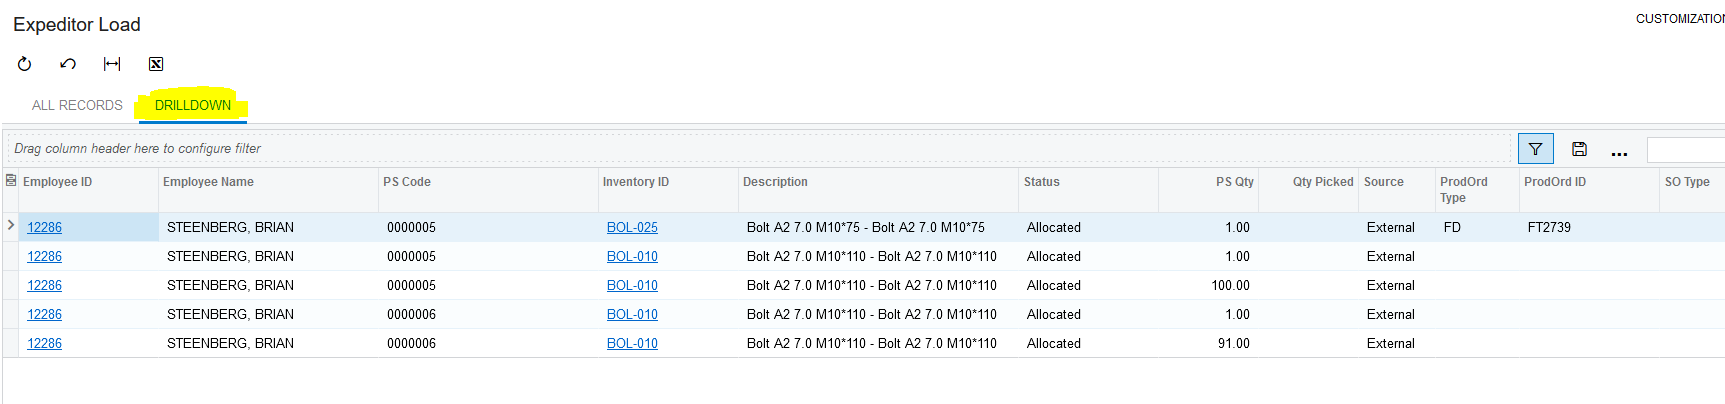The image size is (1725, 404).
Task: Open employee 12286 link in first row
Action: click(44, 227)
